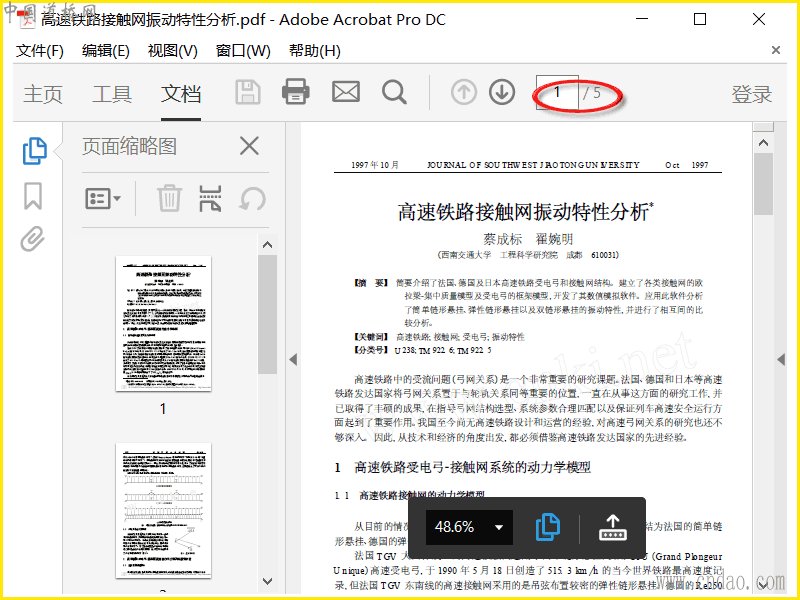Click the thumbnails panel scrollbar thumb
Viewport: 800px width, 600px height.
pos(267,314)
